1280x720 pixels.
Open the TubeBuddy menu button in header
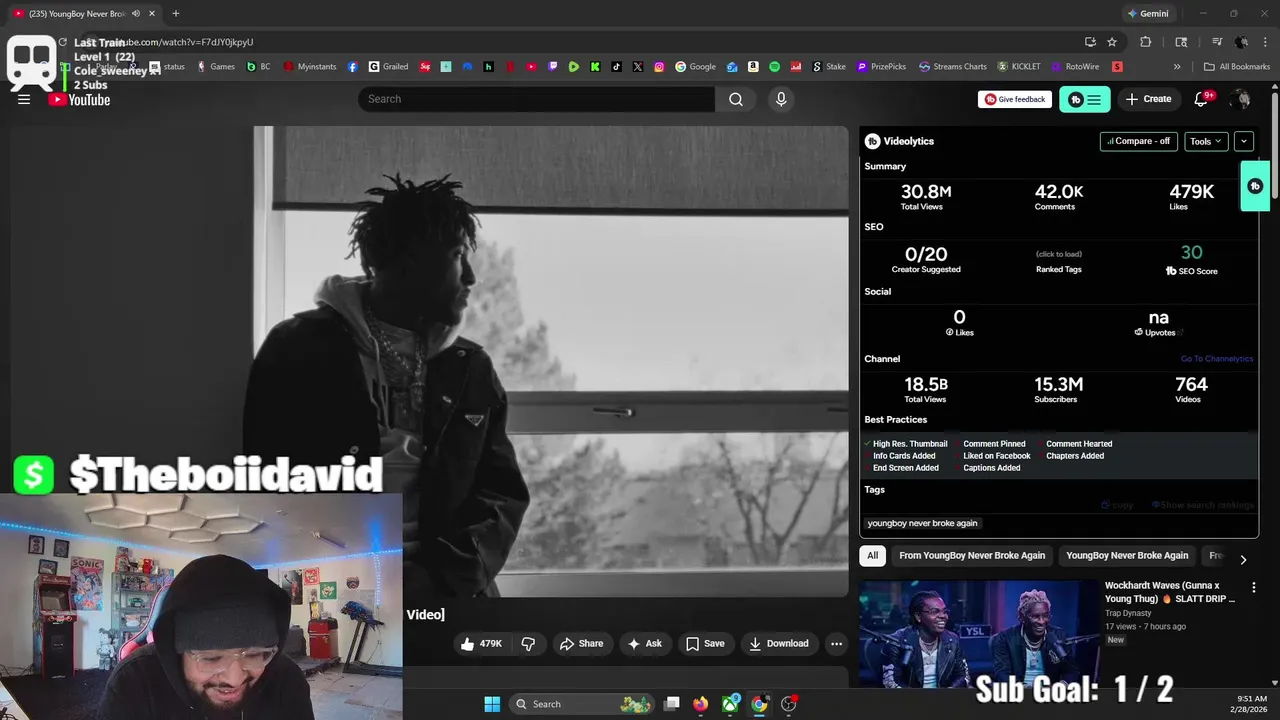[x=1085, y=99]
